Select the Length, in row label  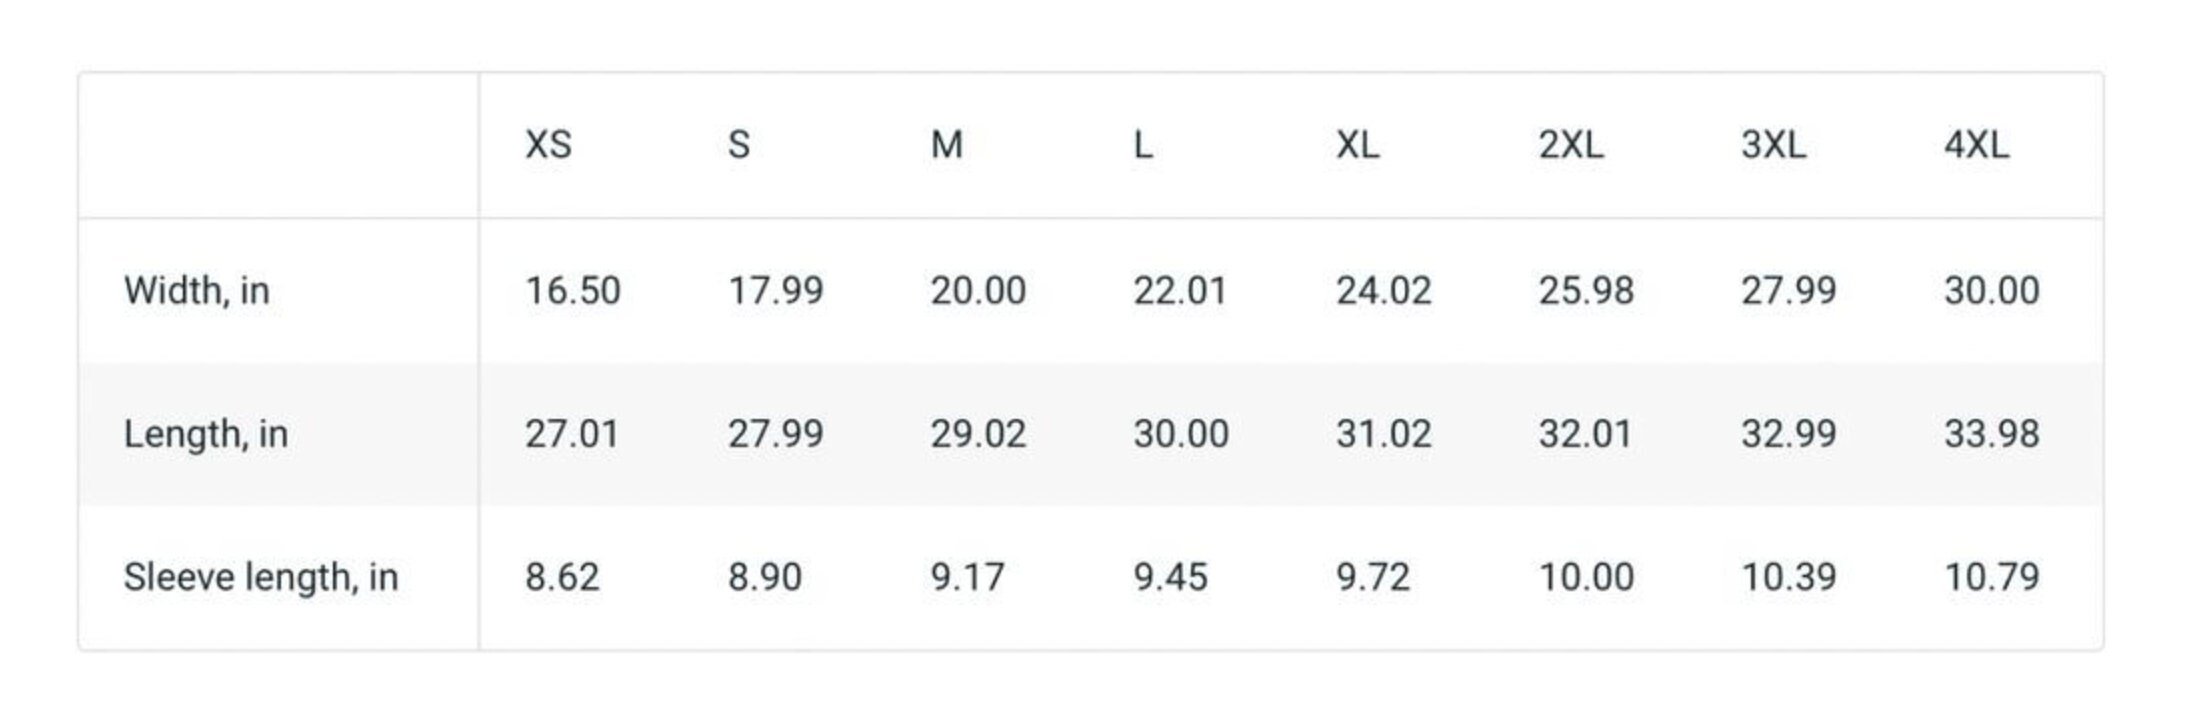tap(206, 434)
